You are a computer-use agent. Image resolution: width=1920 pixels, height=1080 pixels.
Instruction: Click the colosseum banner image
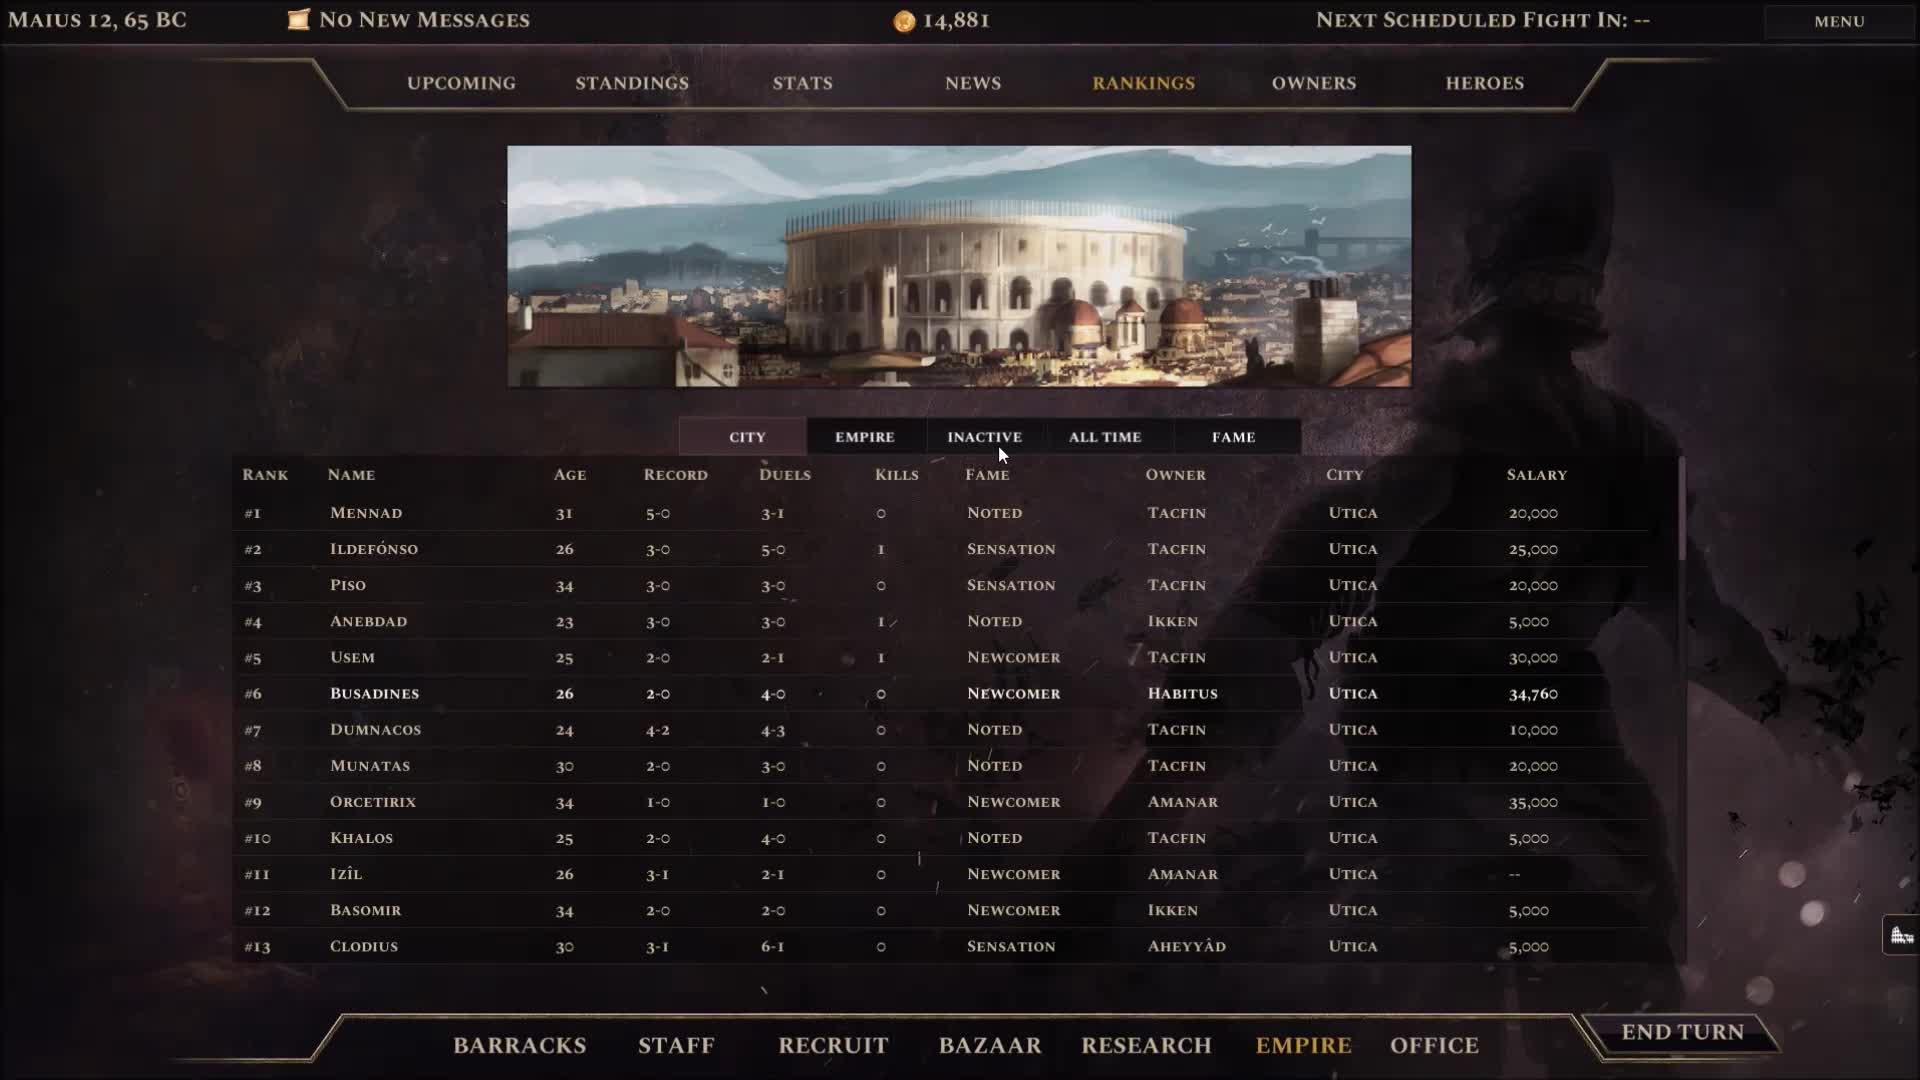click(x=959, y=266)
